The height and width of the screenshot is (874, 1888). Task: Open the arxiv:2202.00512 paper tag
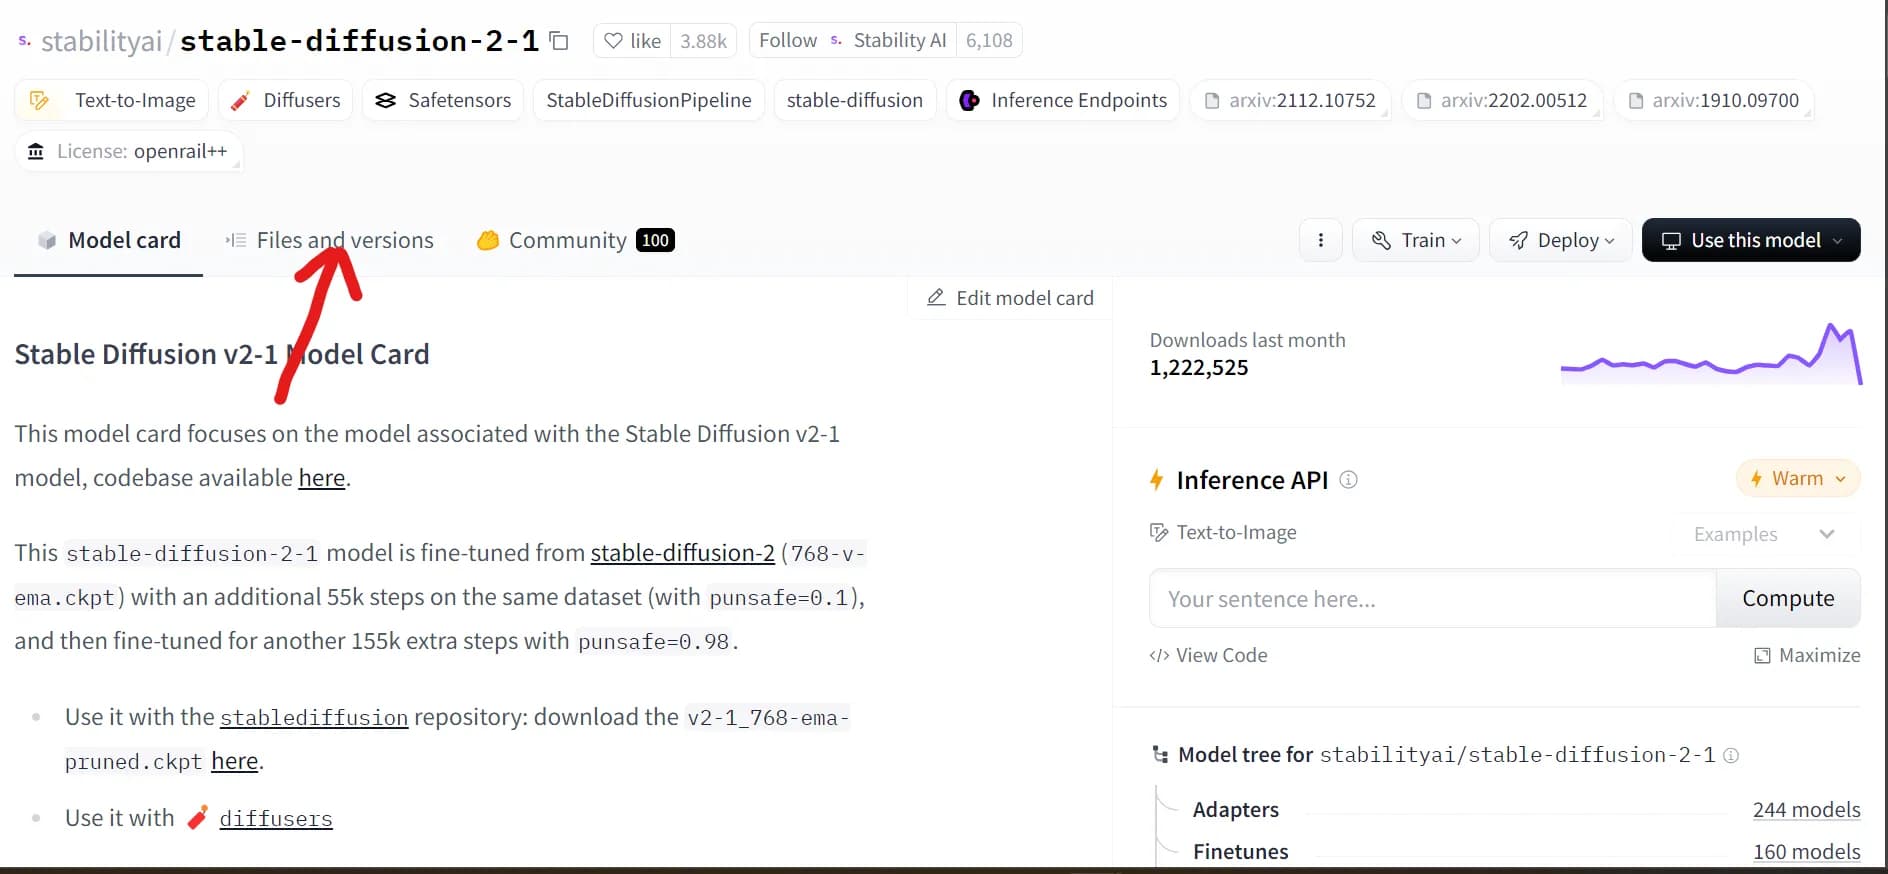point(1502,100)
